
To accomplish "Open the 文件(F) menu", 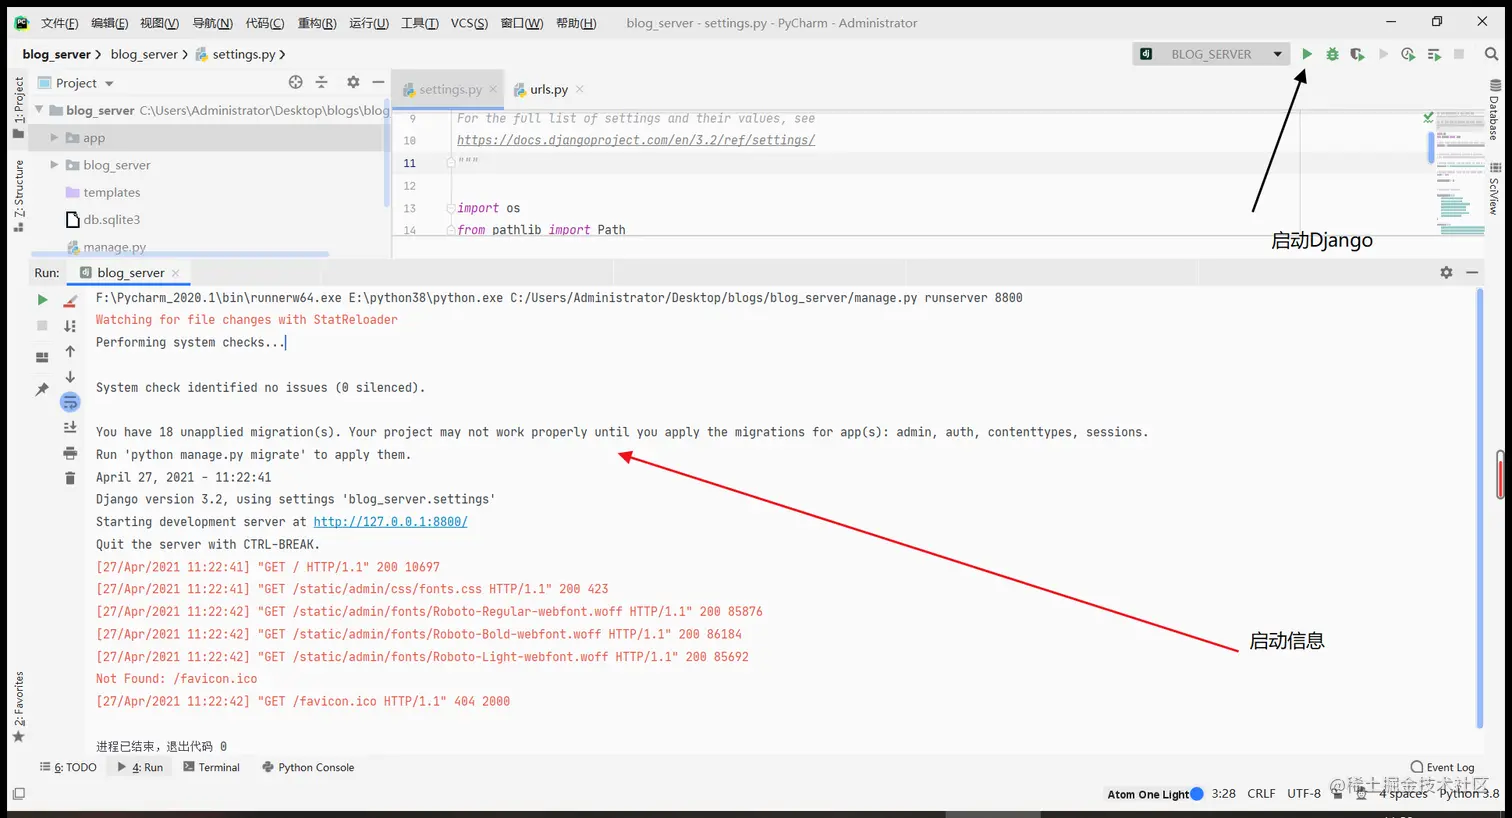I will [60, 23].
